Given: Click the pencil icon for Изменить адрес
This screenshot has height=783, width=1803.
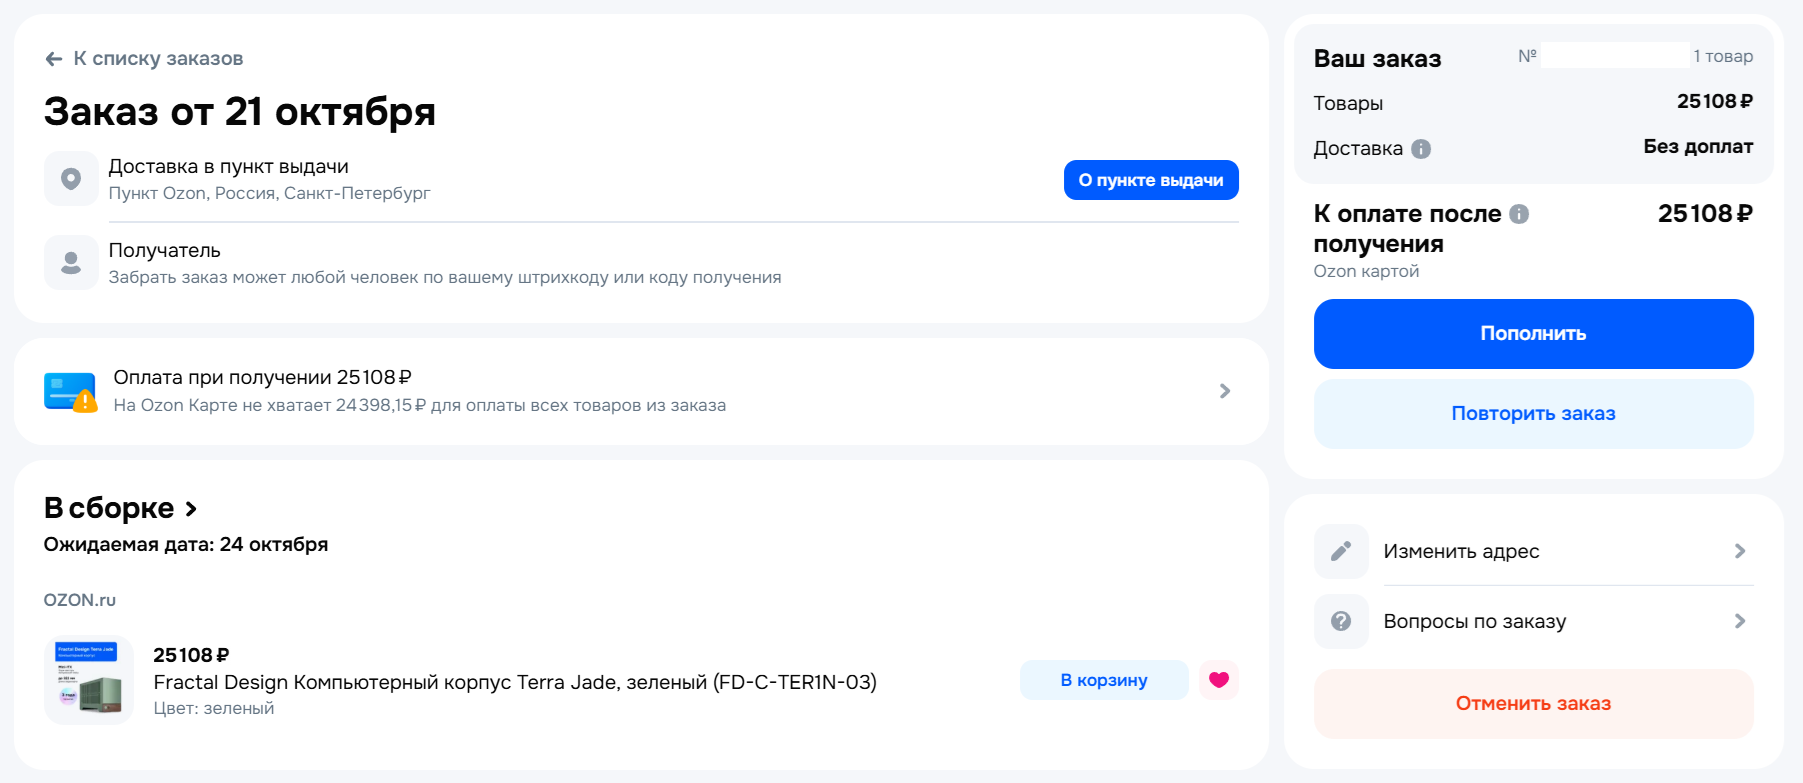Looking at the screenshot, I should click(1341, 551).
